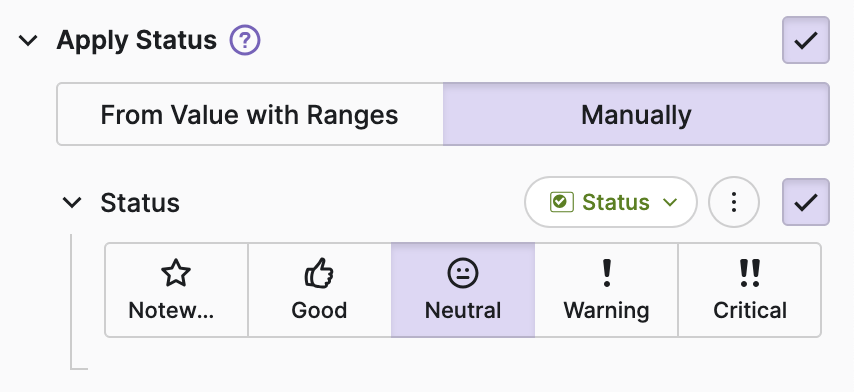
Task: Choose the Good thumbs-up icon
Action: (319, 273)
